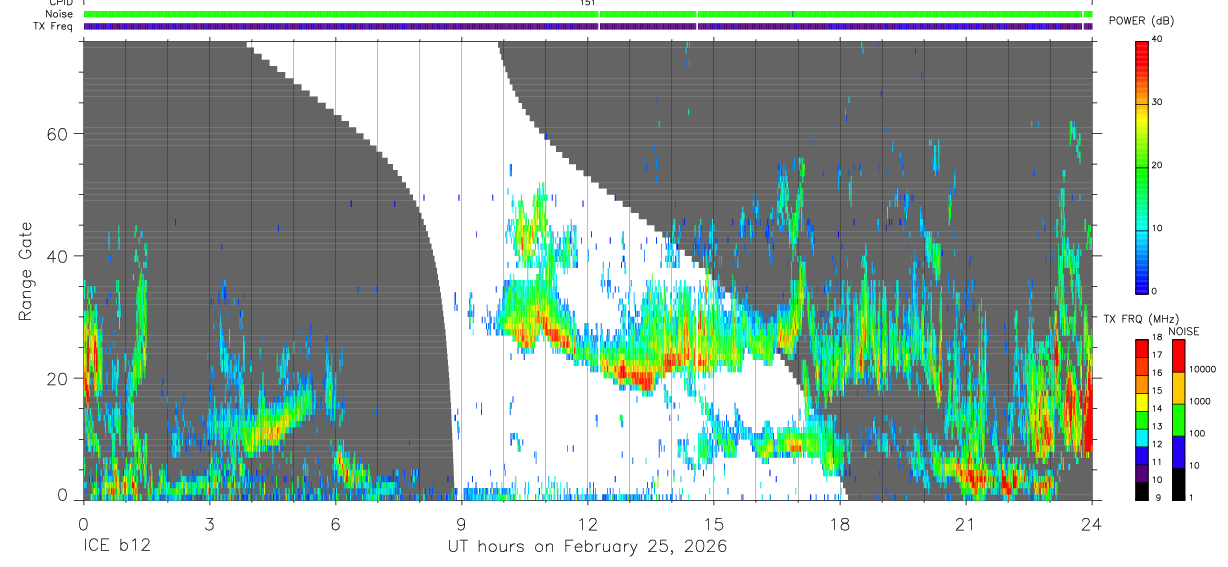Click the POWER (dB) legend title
The height and width of the screenshot is (567, 1228).
[x=1141, y=22]
